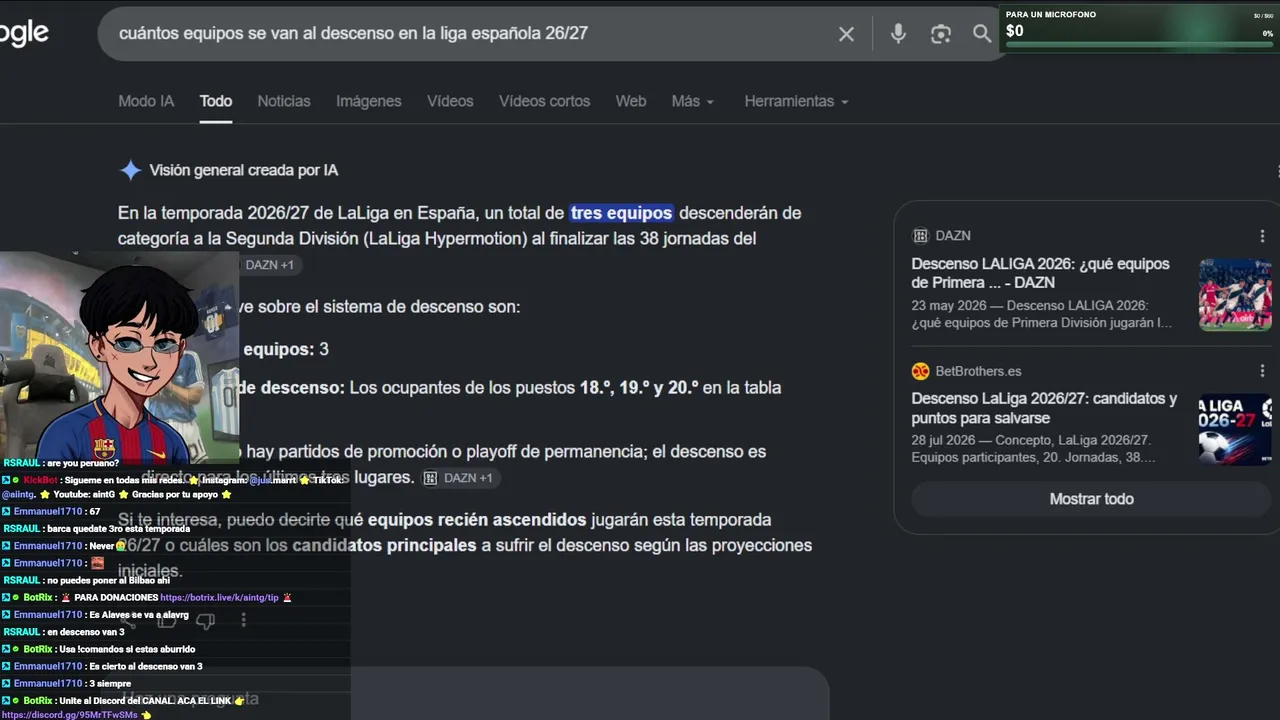
Task: Click chat message 'en descenso van 3'
Action: [x=86, y=632]
